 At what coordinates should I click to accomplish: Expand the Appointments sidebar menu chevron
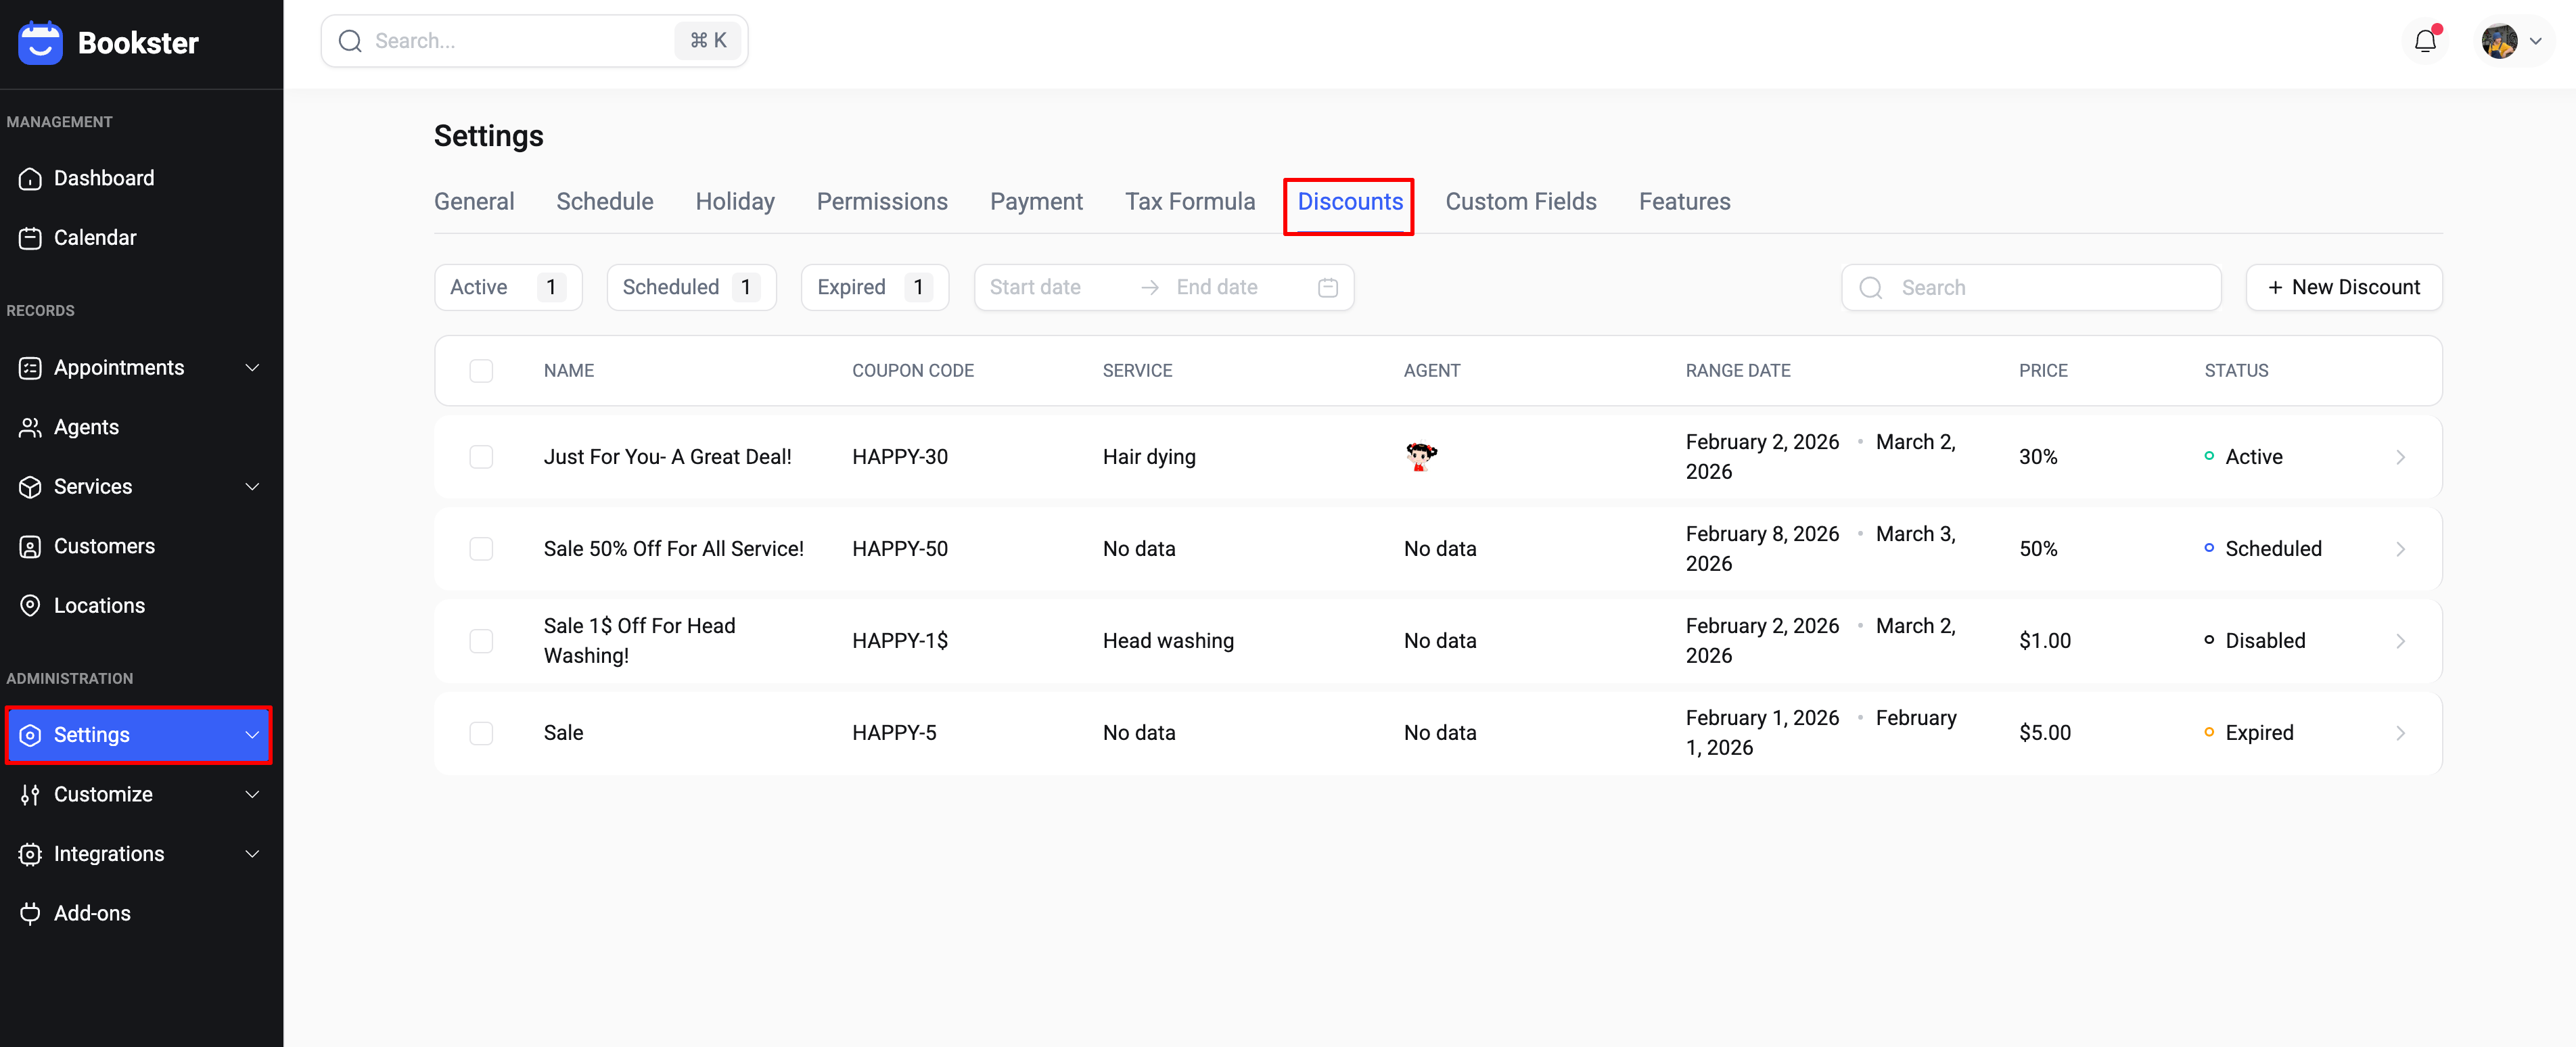252,368
